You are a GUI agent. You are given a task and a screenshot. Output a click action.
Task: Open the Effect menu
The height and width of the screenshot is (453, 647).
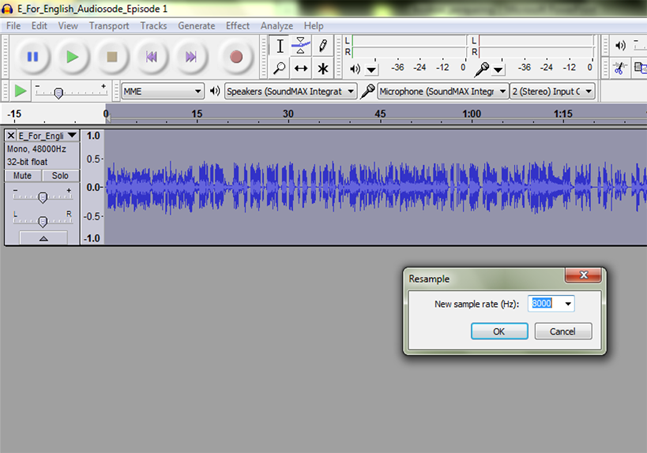(238, 25)
